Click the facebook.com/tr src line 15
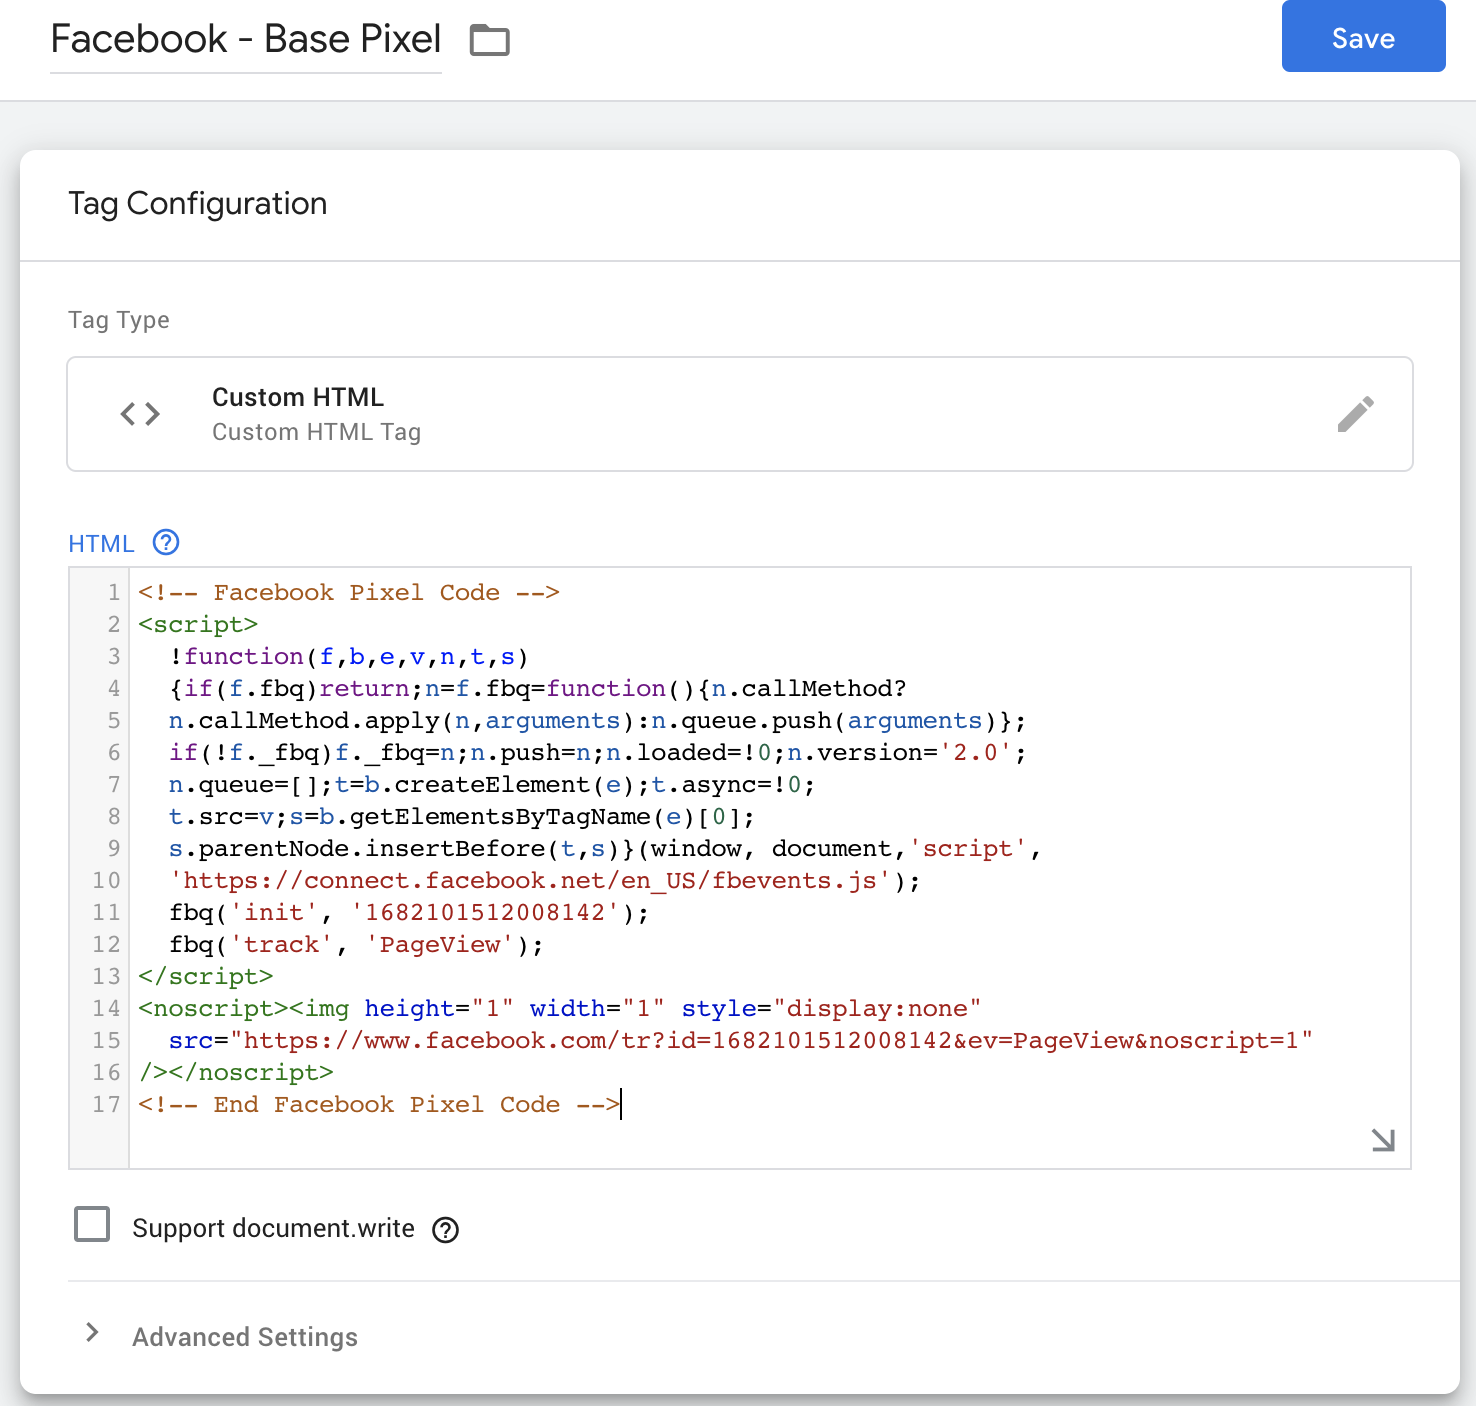Viewport: 1476px width, 1406px height. [x=741, y=1040]
